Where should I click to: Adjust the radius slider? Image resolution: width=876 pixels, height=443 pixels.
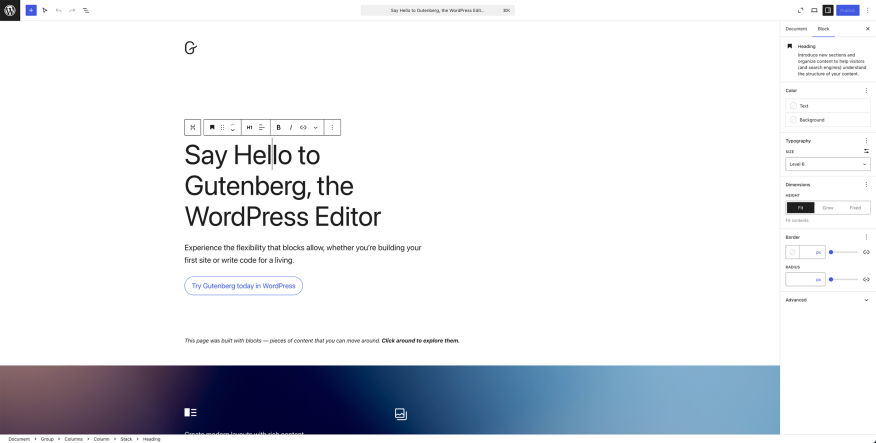pos(844,279)
